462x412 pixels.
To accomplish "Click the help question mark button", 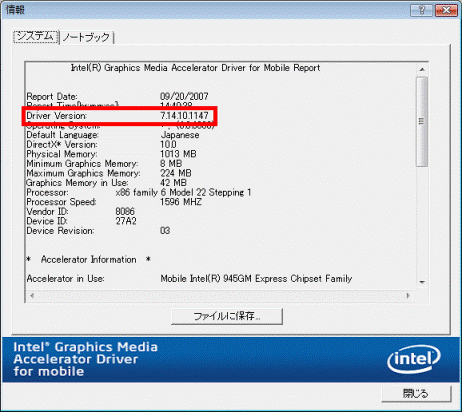I will [x=421, y=10].
